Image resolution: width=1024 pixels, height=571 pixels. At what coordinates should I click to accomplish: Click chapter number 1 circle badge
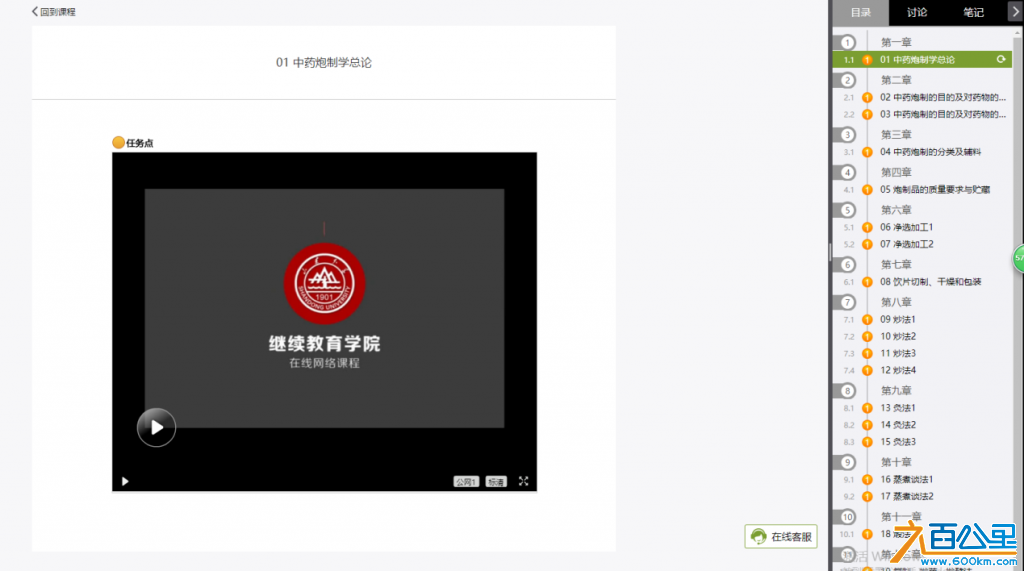pyautogui.click(x=847, y=42)
